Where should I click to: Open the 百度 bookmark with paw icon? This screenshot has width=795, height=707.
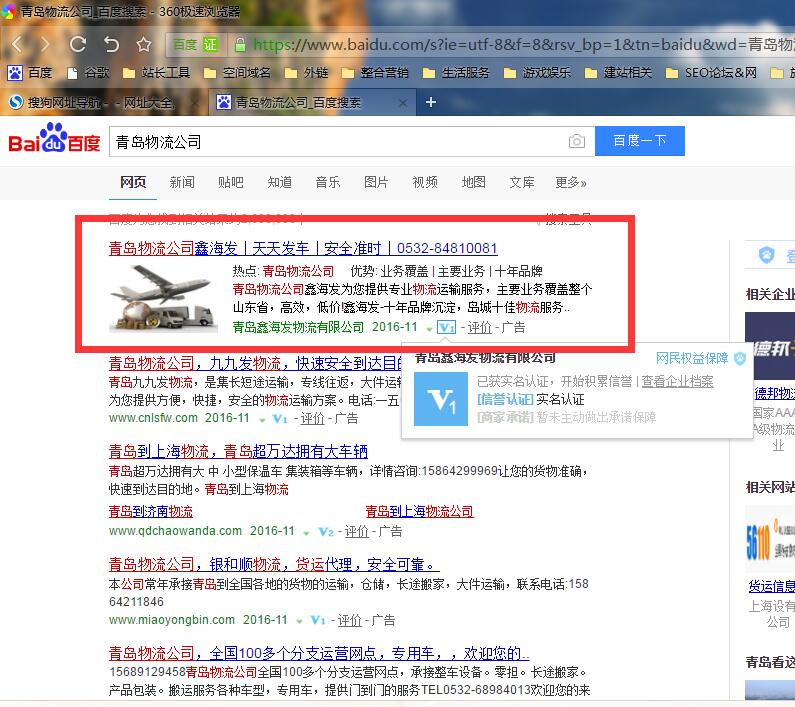point(30,73)
